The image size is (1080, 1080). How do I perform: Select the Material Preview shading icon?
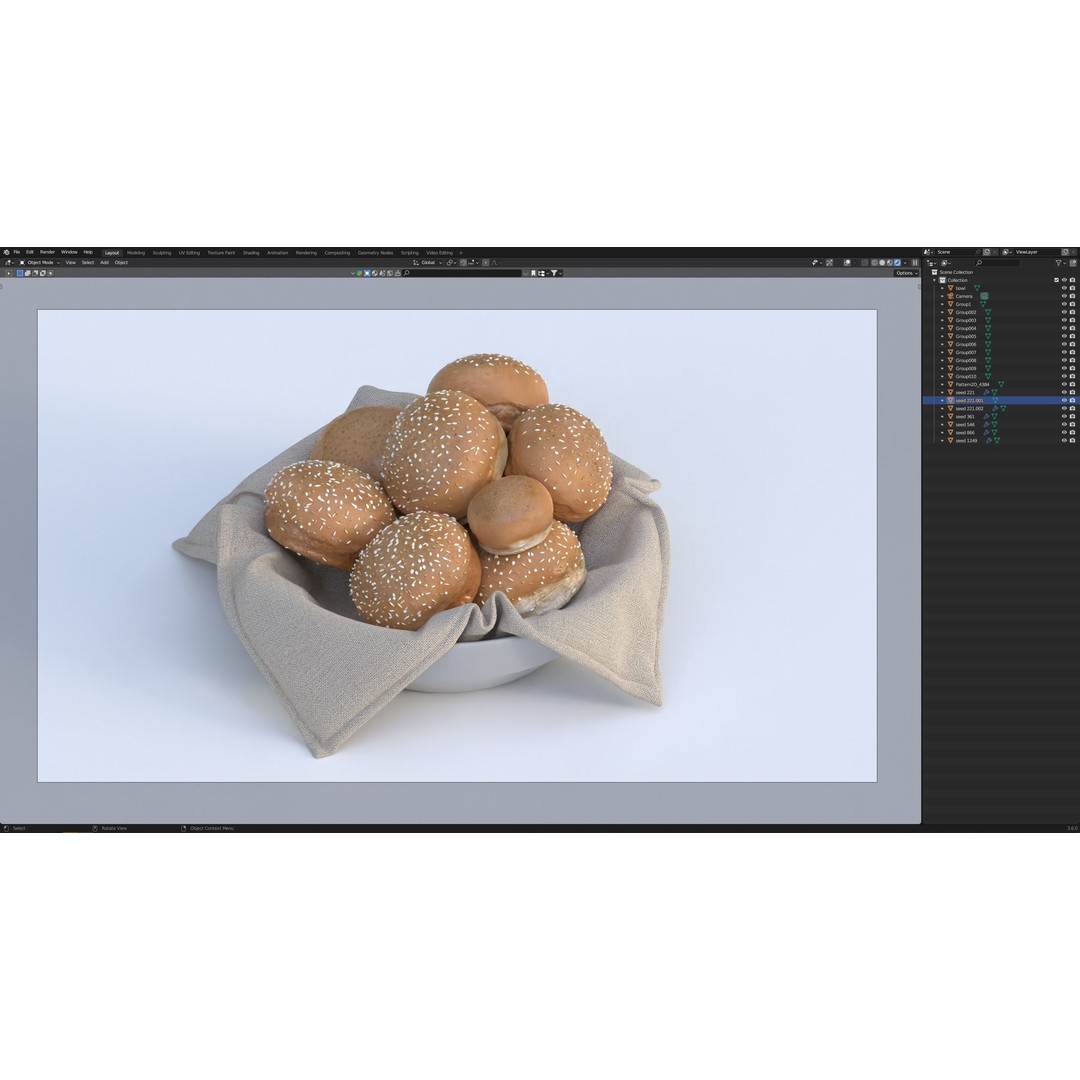coord(889,263)
